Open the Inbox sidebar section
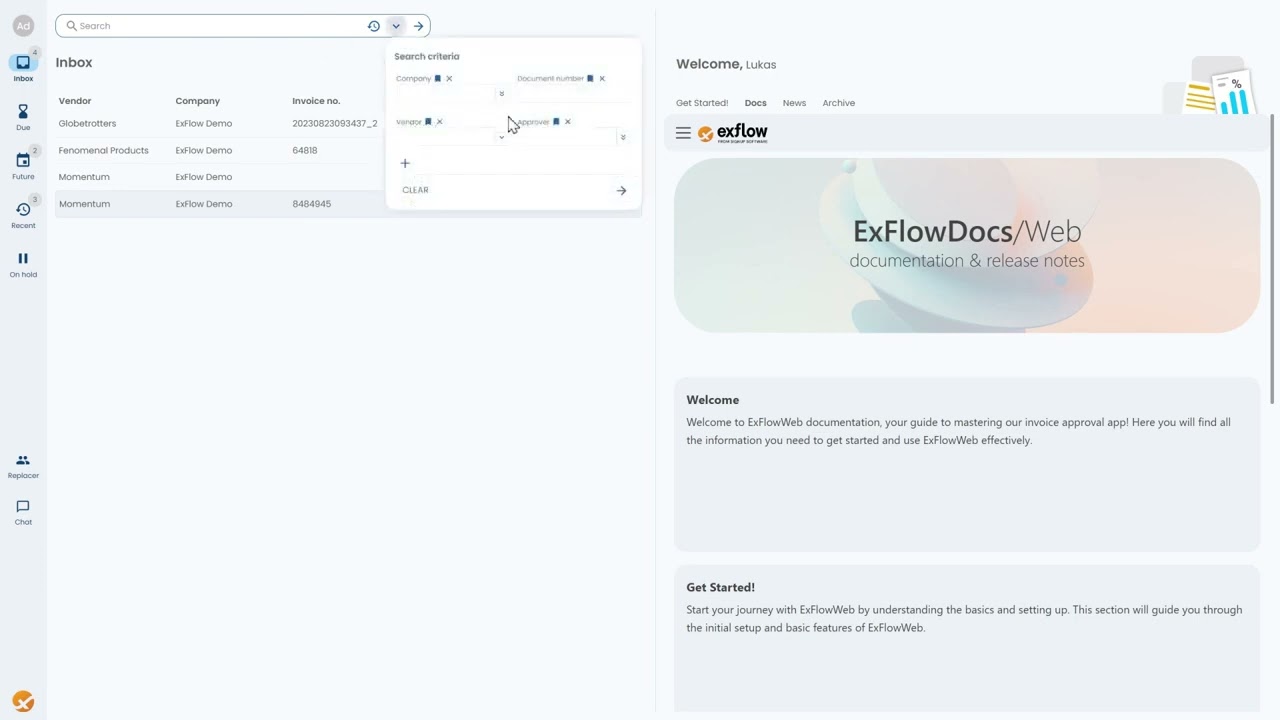This screenshot has width=1280, height=720. click(23, 67)
